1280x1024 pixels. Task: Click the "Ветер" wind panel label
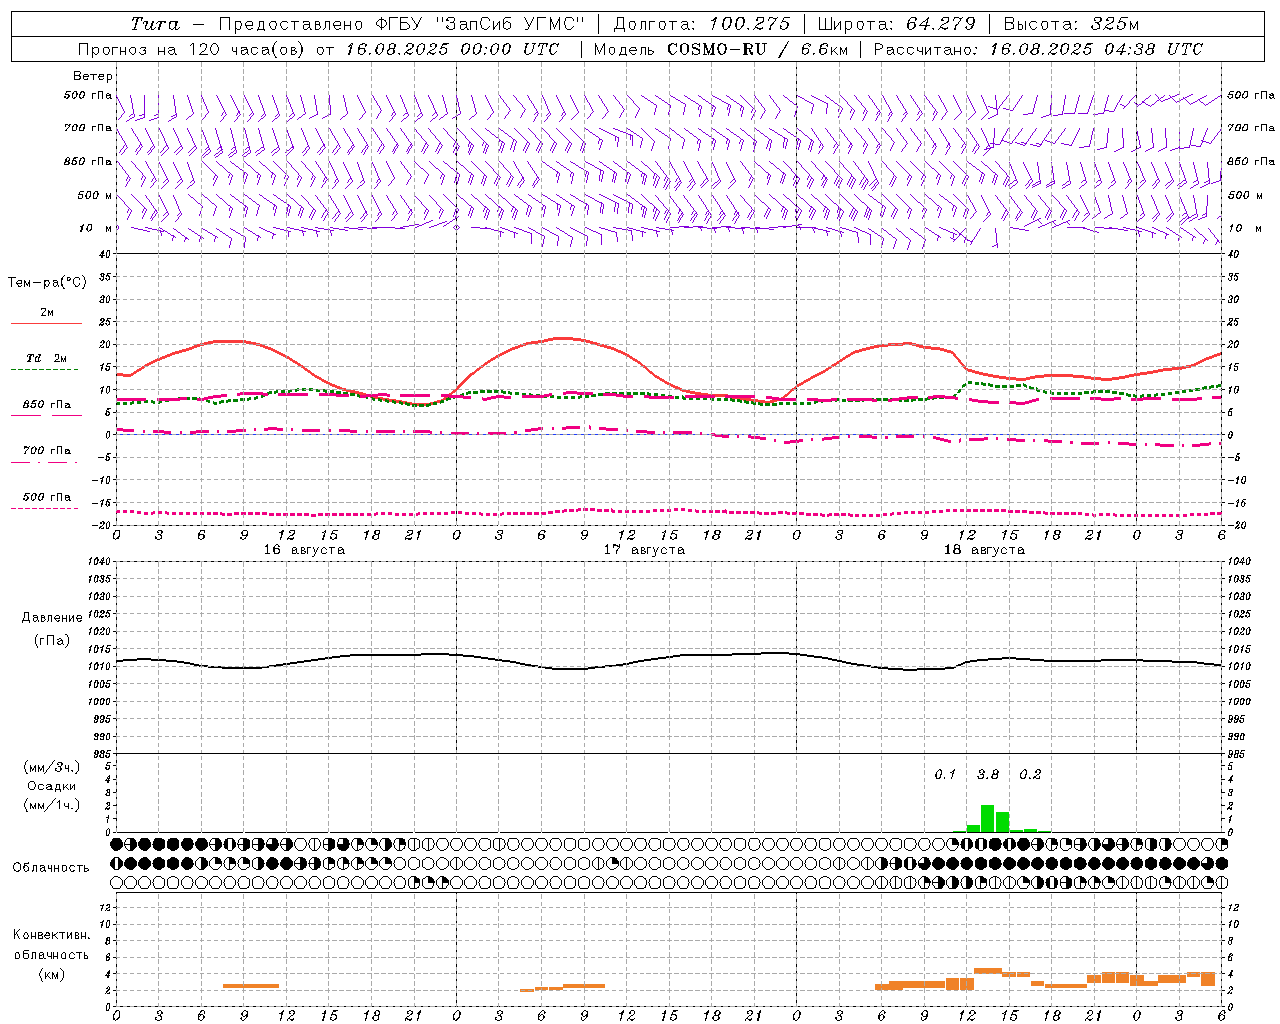(92, 76)
